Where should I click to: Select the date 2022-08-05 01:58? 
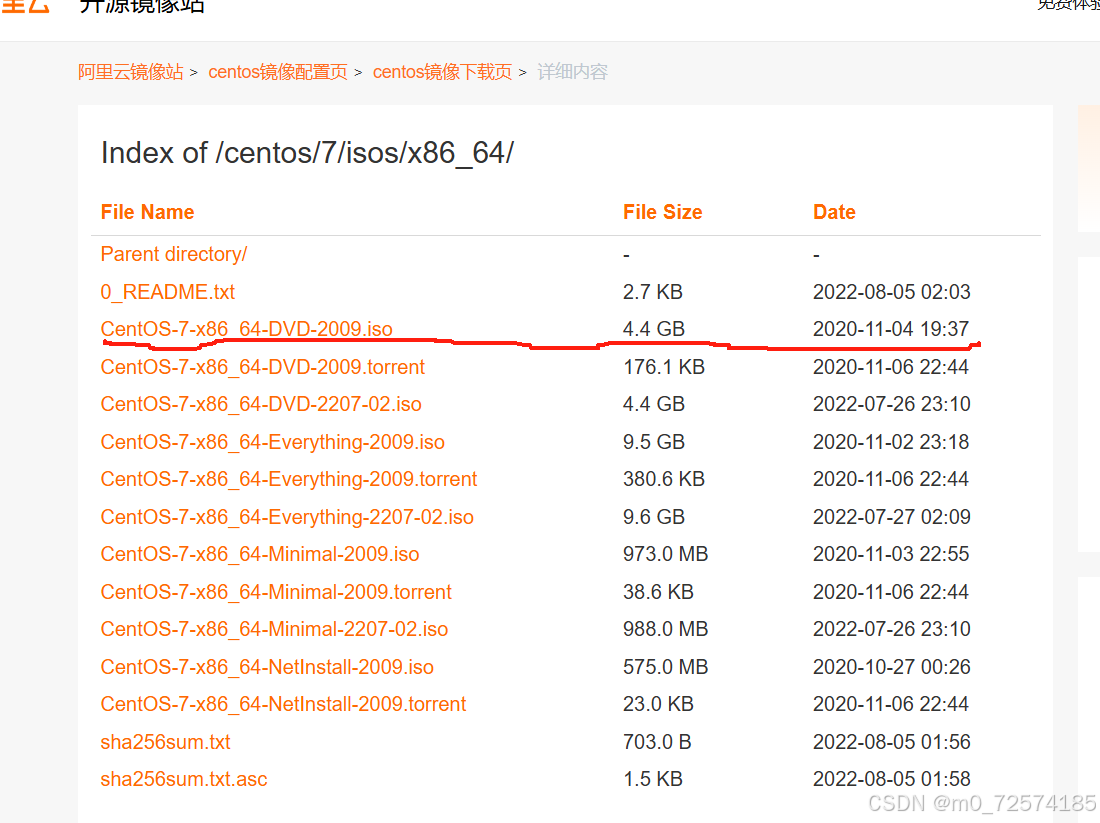(892, 779)
